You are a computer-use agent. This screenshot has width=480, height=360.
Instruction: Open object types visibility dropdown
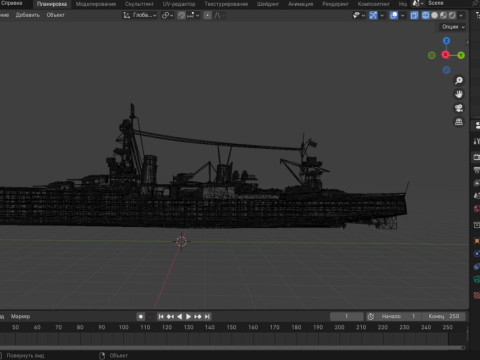coord(359,15)
